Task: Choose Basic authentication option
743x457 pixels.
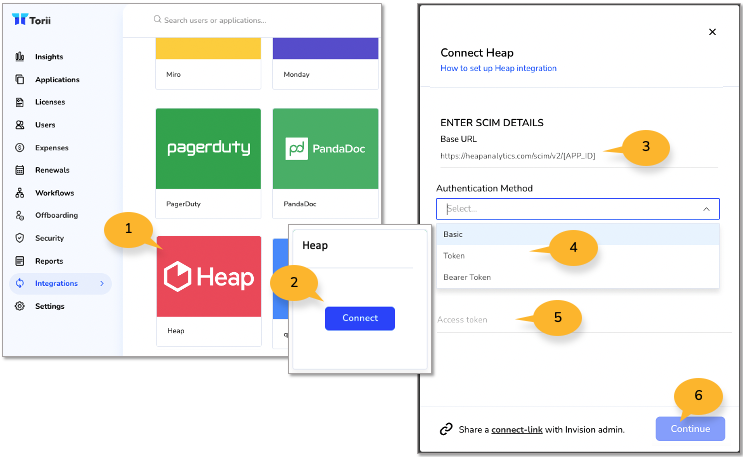Action: coord(578,234)
